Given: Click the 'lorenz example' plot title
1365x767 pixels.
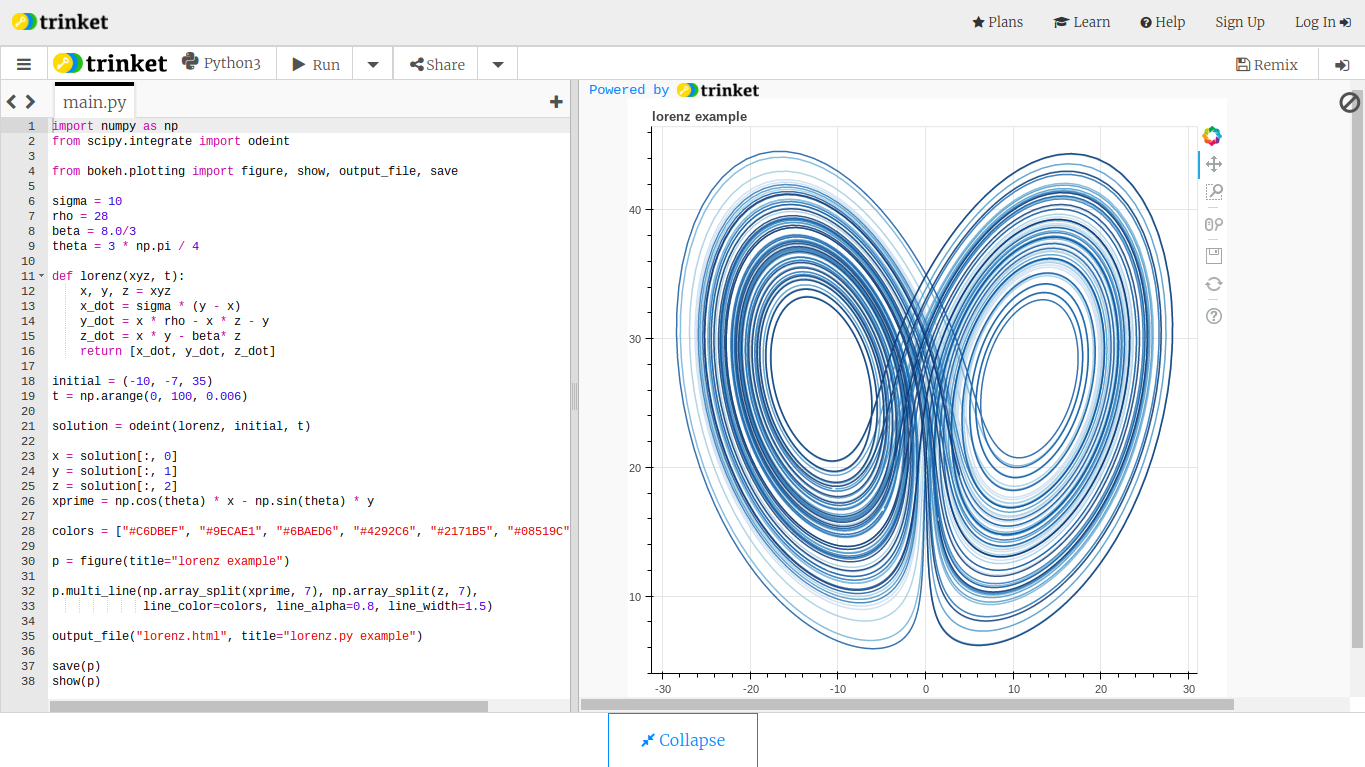Looking at the screenshot, I should (699, 116).
